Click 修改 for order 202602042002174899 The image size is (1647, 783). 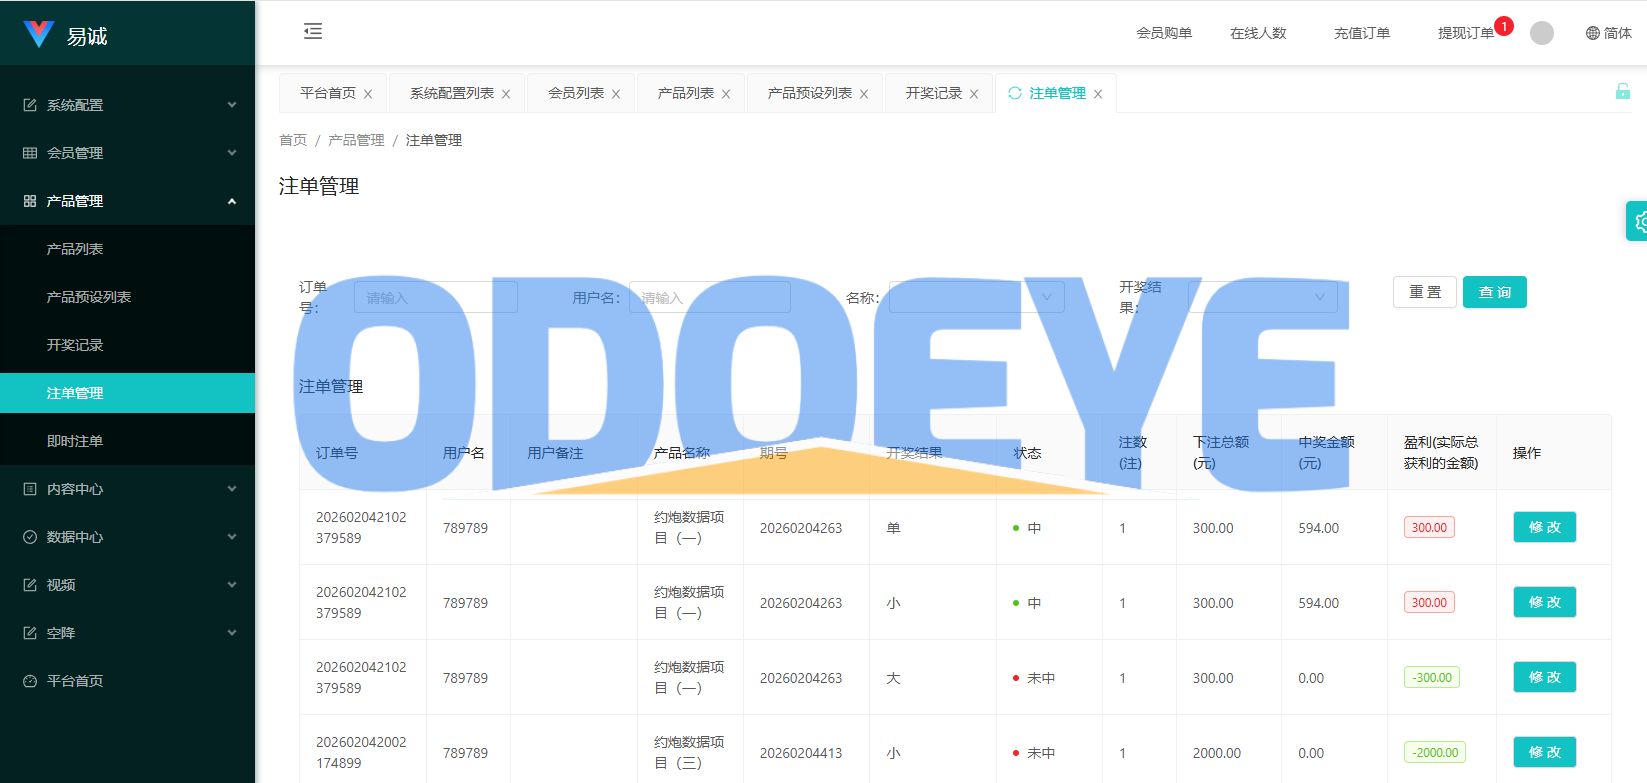(x=1545, y=752)
